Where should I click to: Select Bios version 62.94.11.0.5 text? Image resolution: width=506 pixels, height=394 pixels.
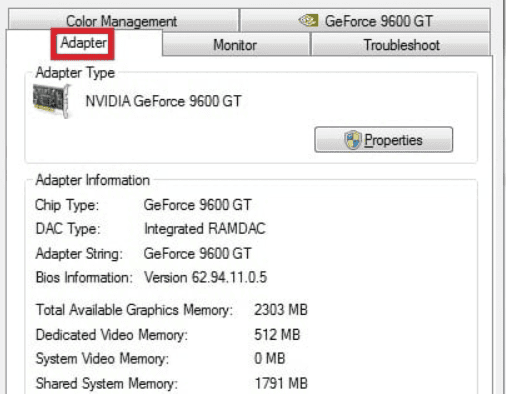[x=205, y=278]
